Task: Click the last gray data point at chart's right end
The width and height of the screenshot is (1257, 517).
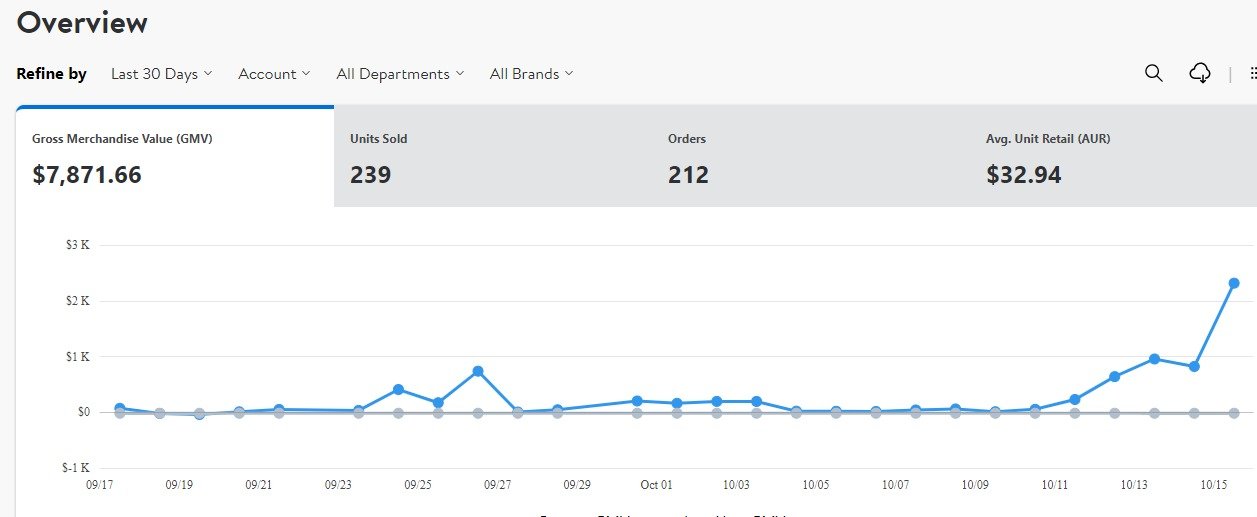Action: (x=1234, y=413)
